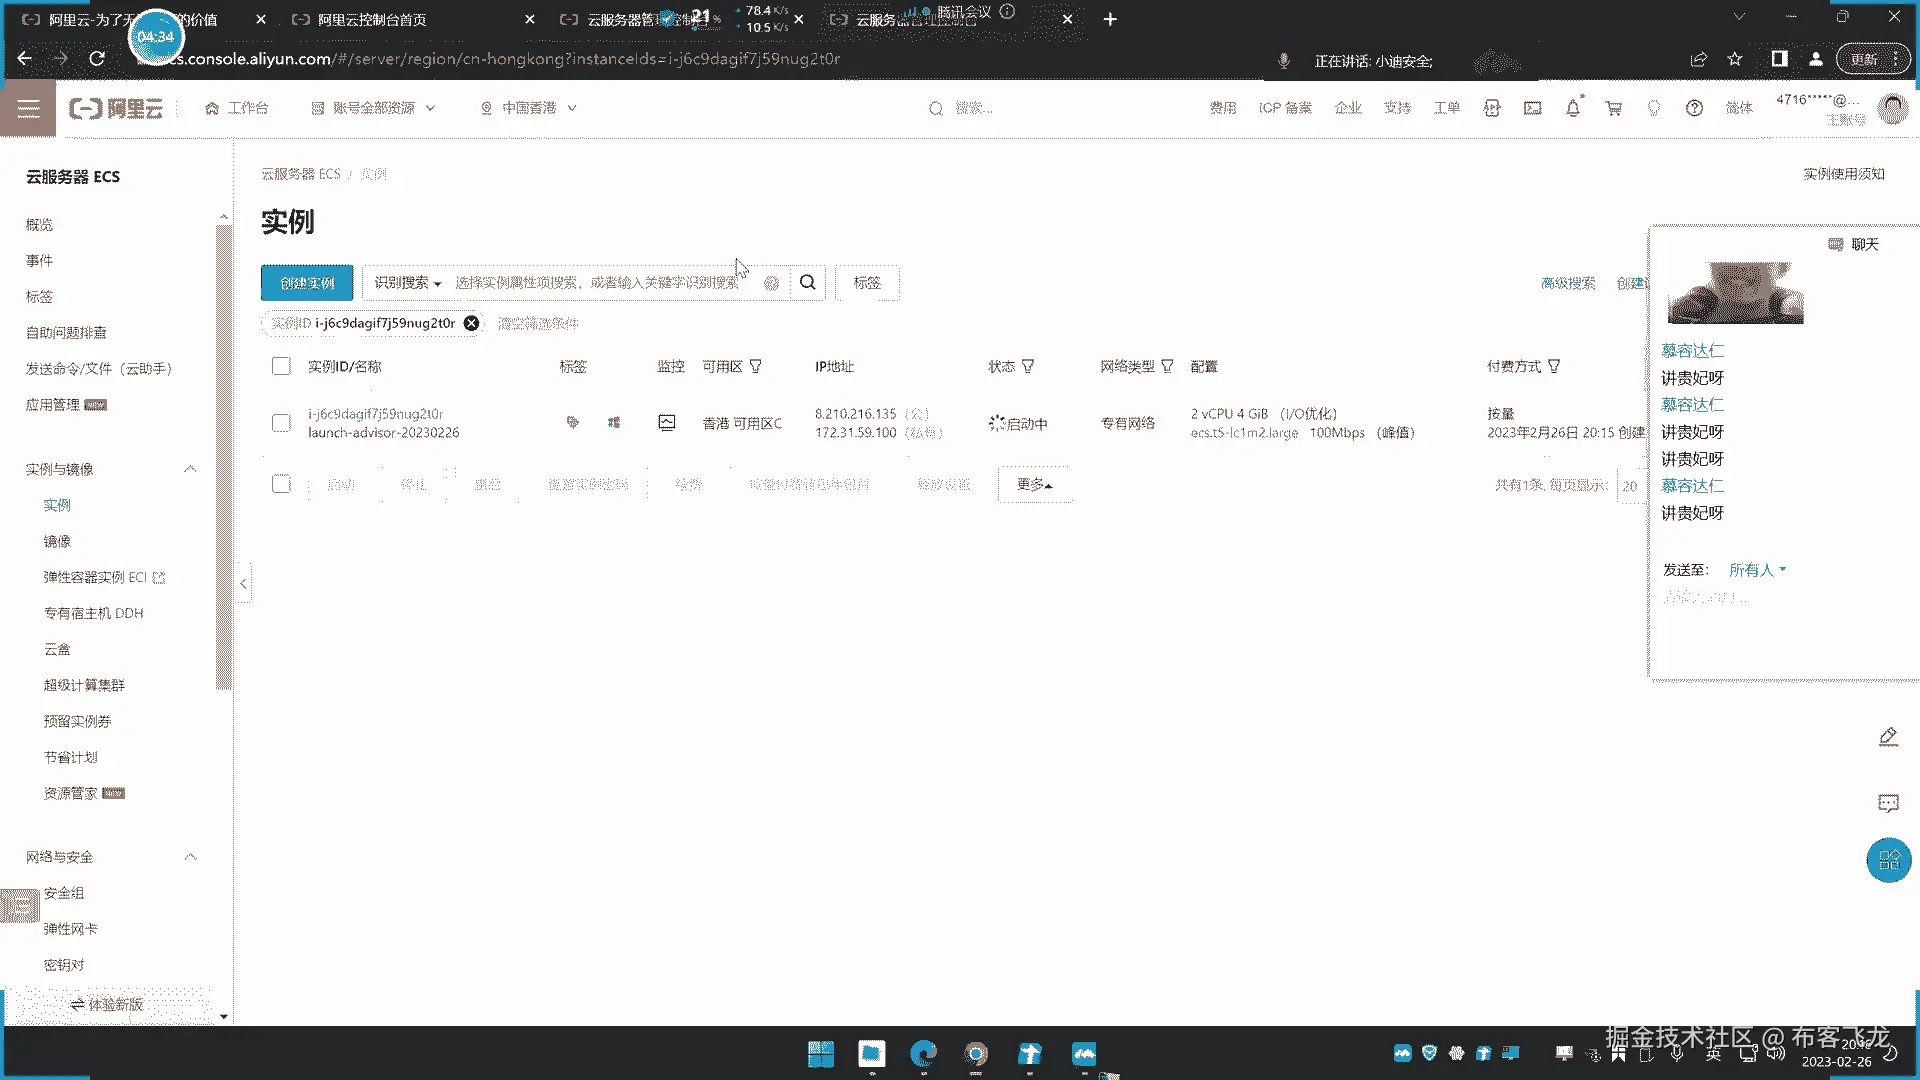Open the Cloud Shell terminal icon
The image size is (1920, 1080).
point(1532,108)
